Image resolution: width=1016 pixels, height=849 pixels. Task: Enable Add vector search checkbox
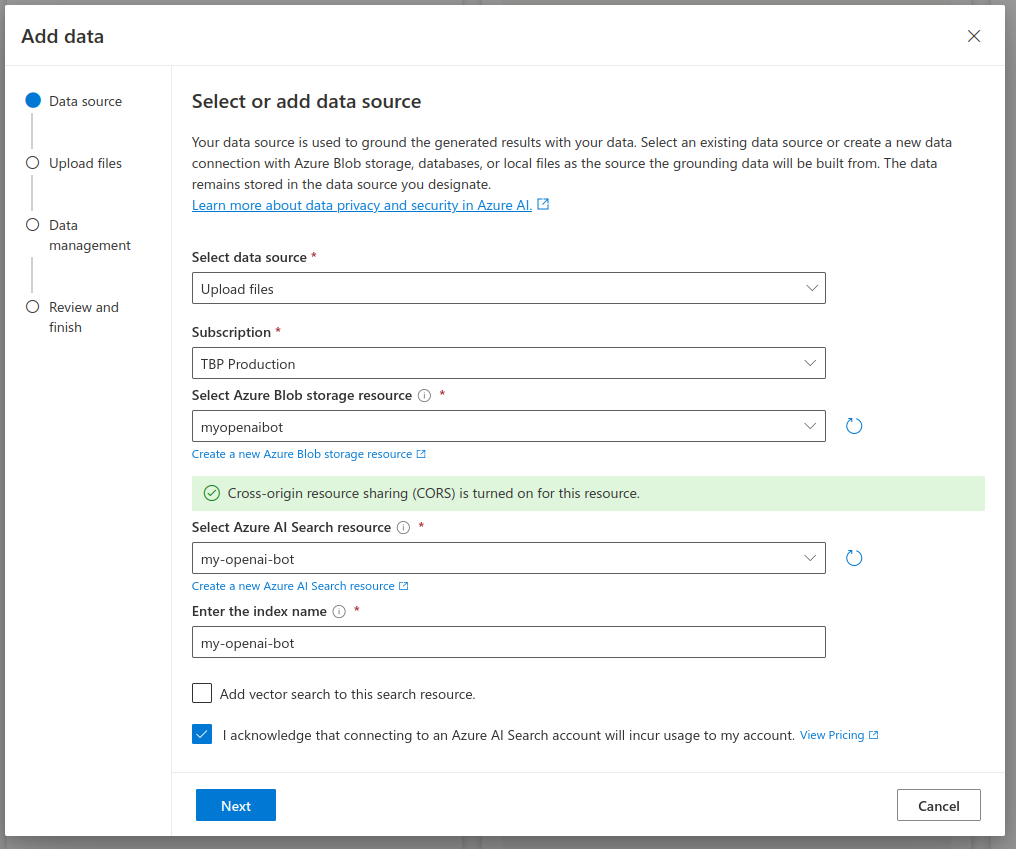click(202, 694)
